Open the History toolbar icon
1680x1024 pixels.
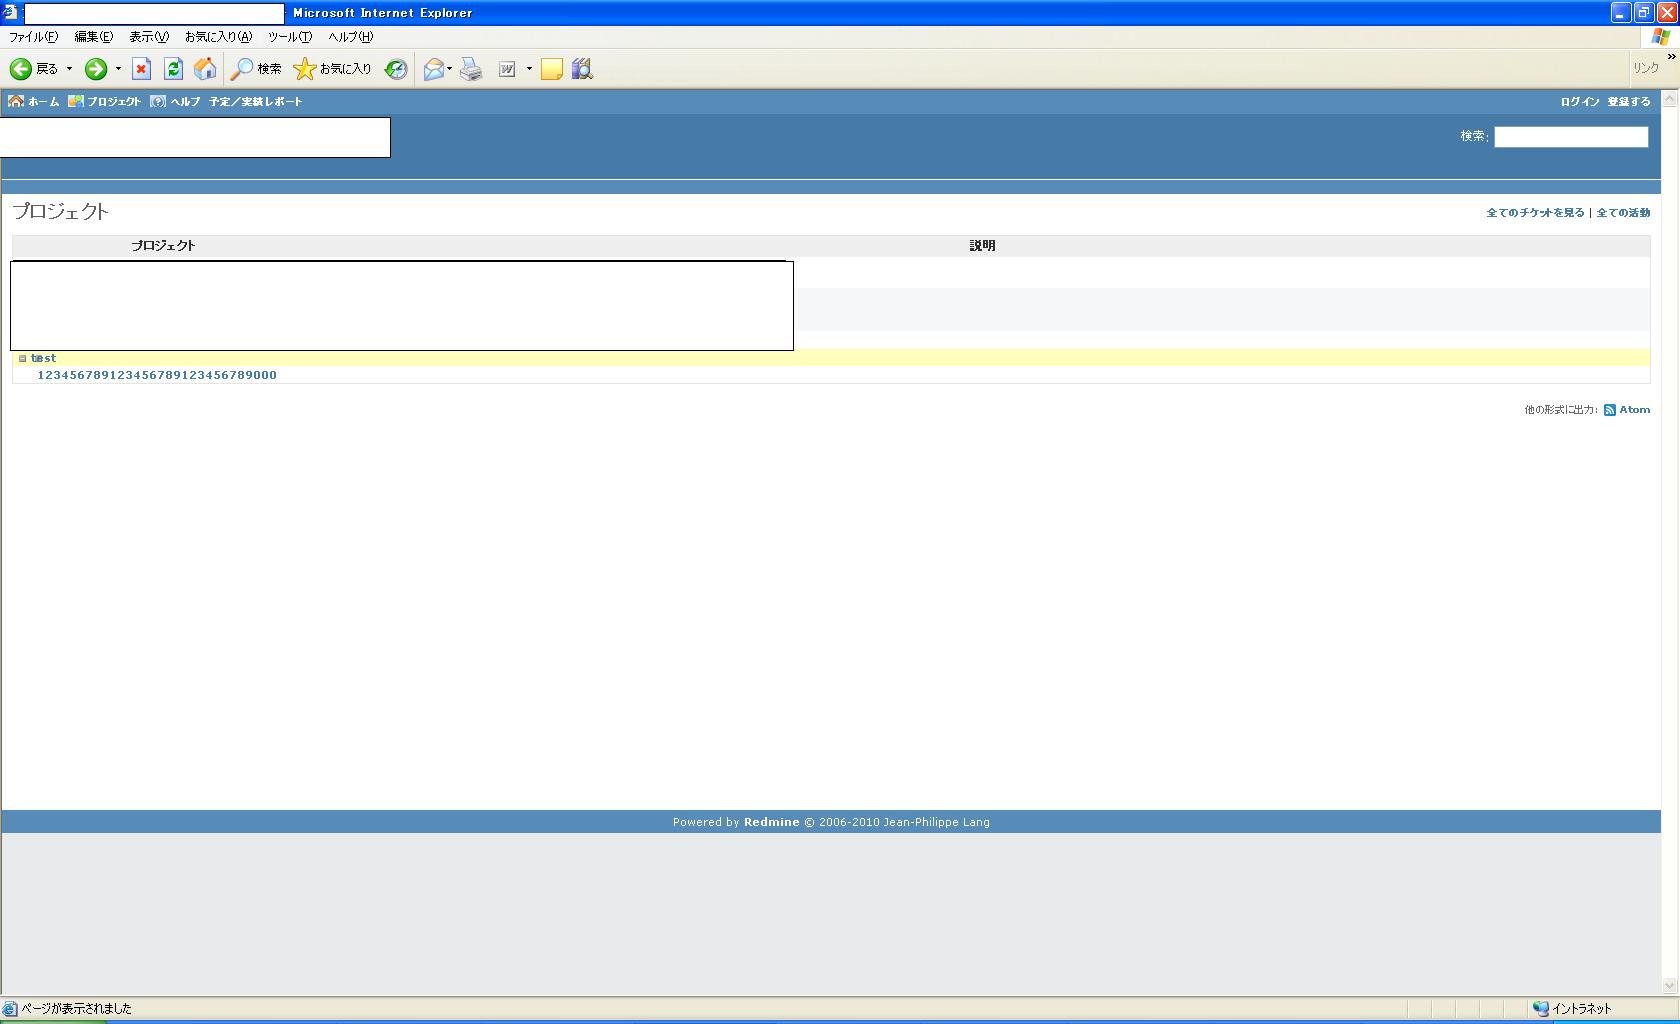pos(397,69)
